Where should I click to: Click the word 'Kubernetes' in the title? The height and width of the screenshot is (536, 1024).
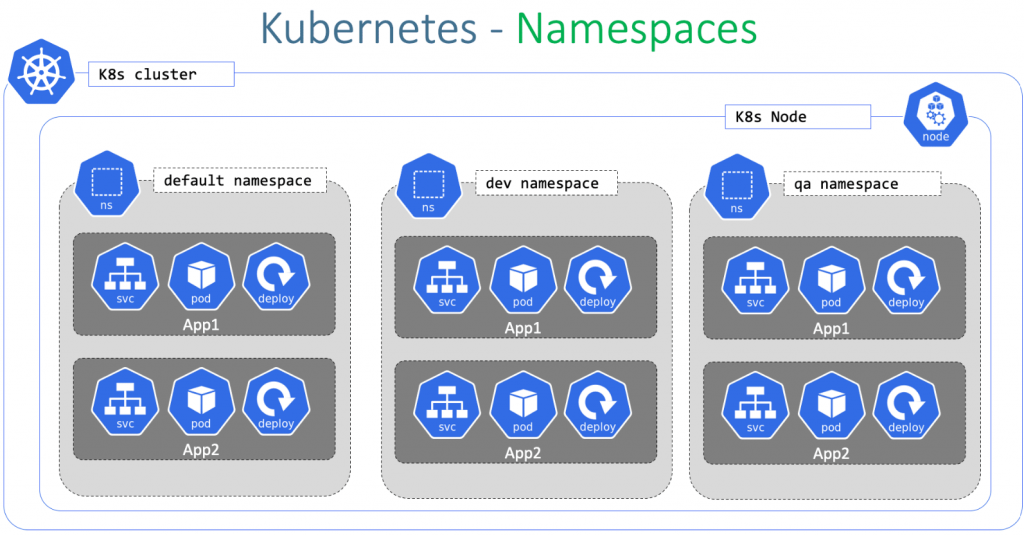pos(369,28)
